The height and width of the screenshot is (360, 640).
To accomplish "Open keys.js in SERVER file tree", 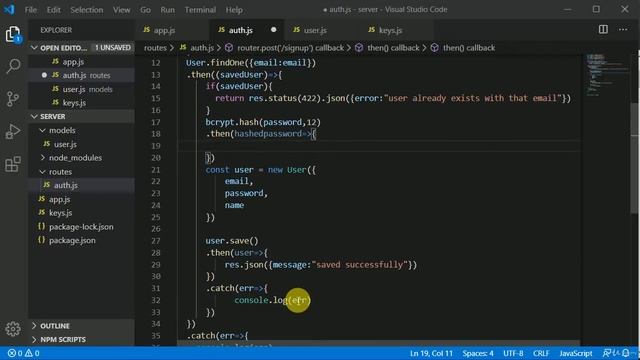I will 81,213.
